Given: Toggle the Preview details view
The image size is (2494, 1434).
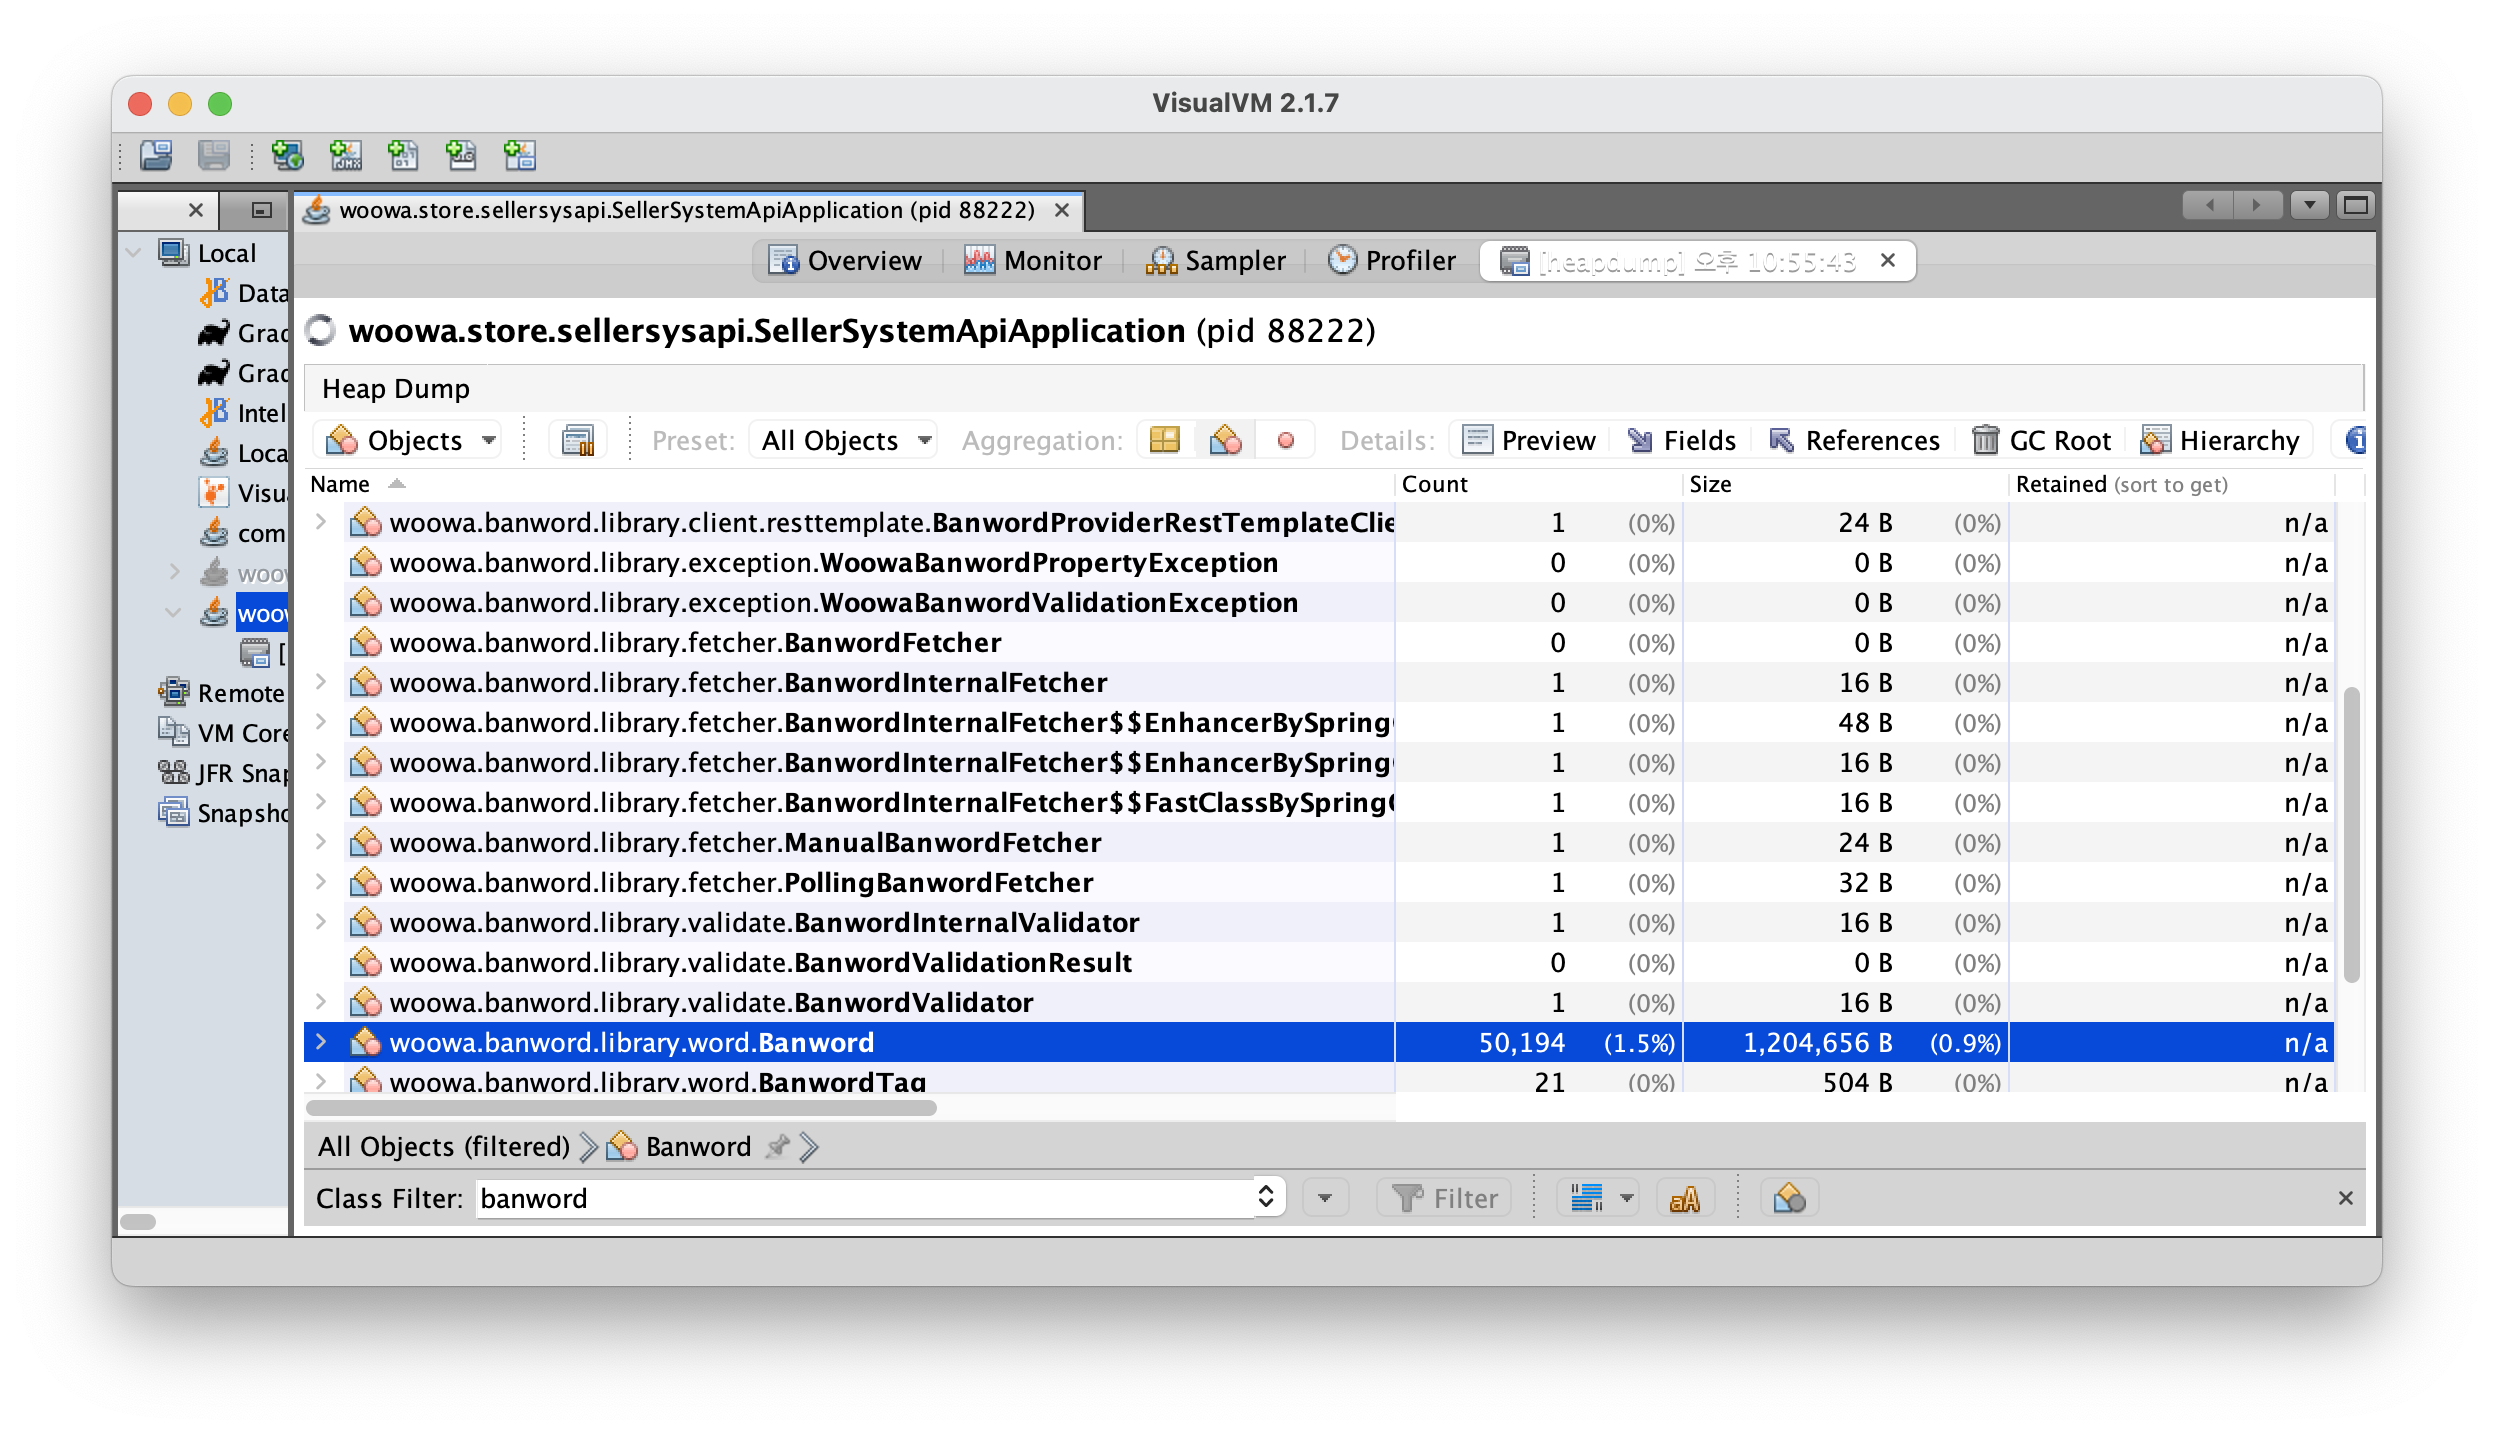Looking at the screenshot, I should click(1529, 440).
